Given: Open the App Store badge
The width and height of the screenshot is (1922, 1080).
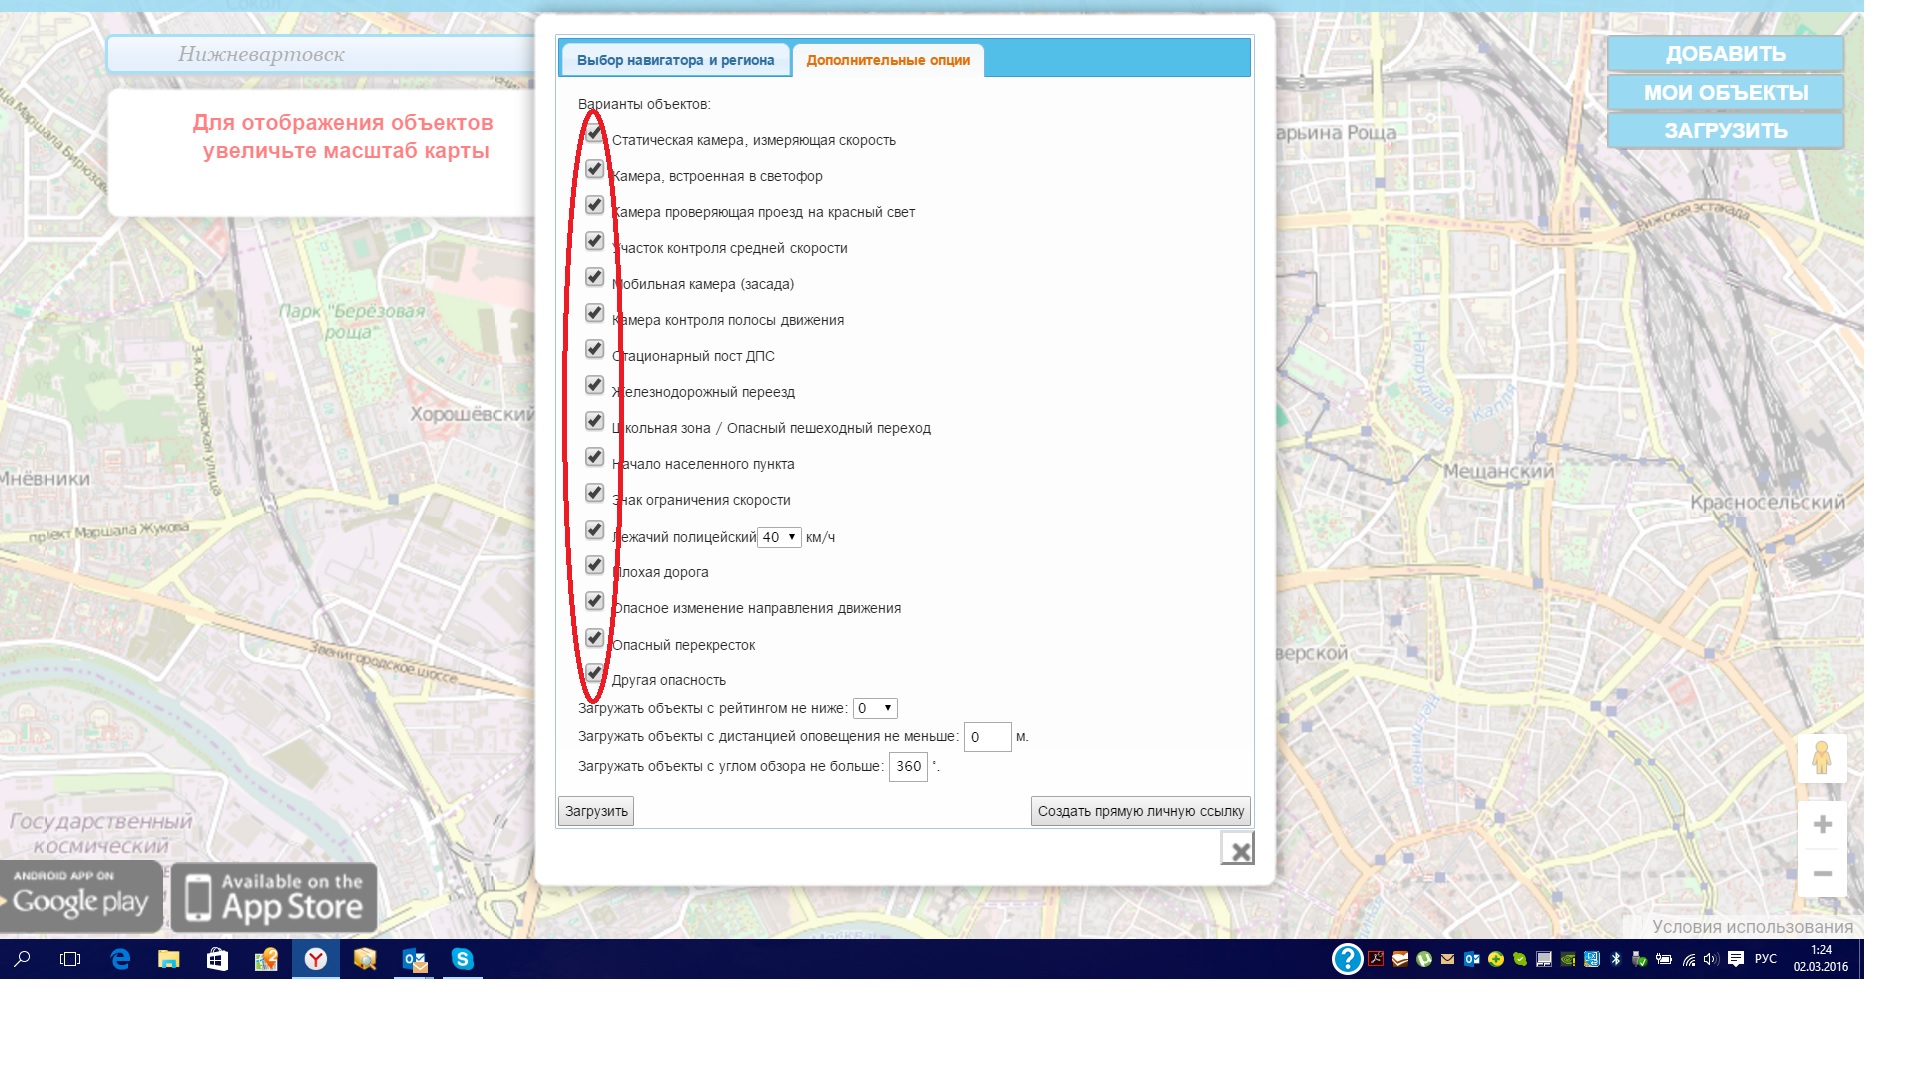Looking at the screenshot, I should click(274, 897).
